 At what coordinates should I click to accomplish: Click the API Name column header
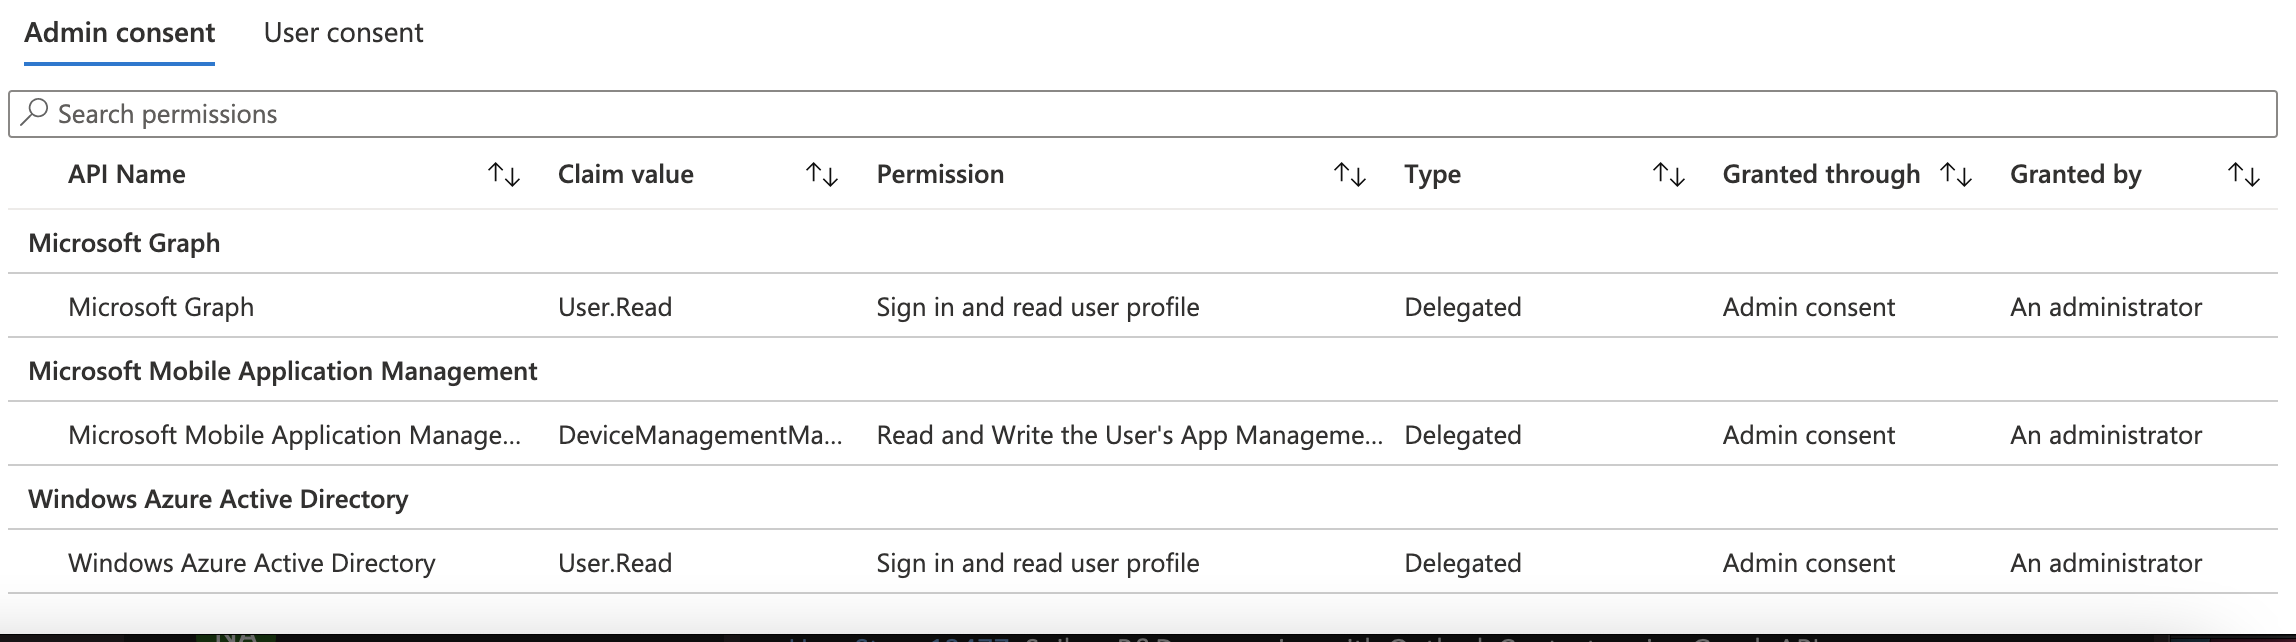coord(127,175)
